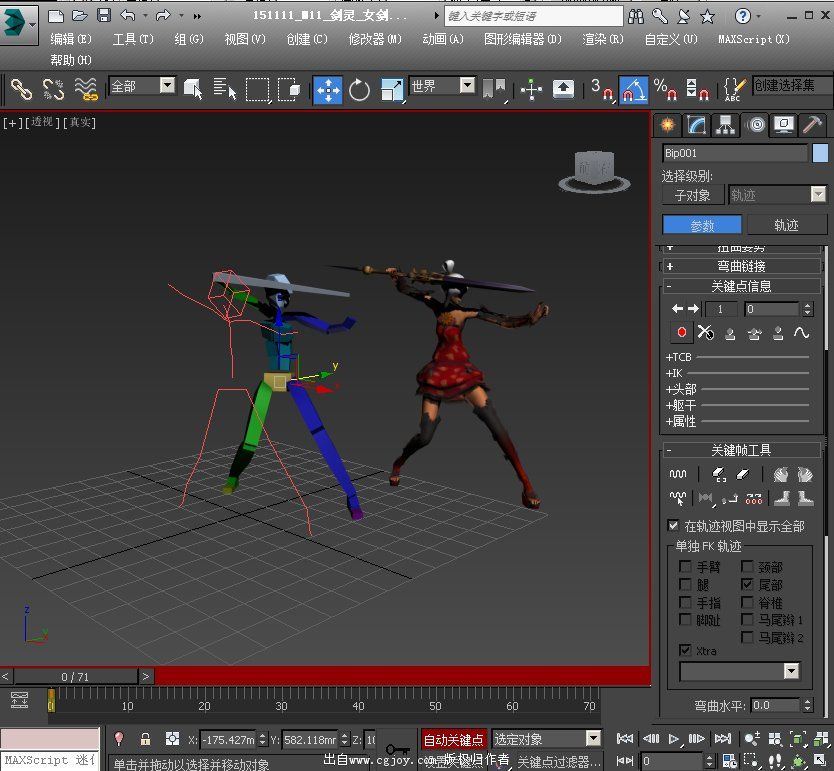Open the 修改器 menu
This screenshot has height=771, width=834.
point(374,39)
